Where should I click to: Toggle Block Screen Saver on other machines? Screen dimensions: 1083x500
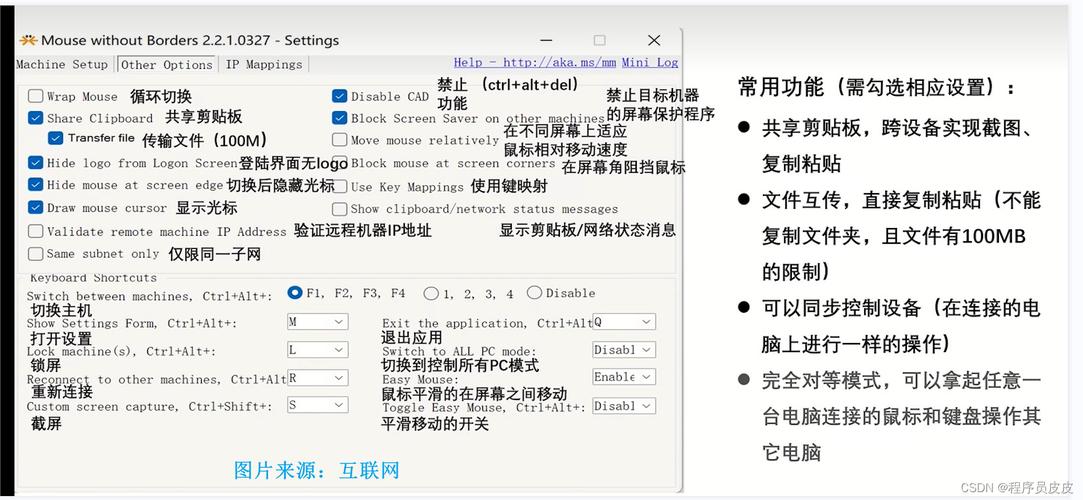(x=339, y=118)
